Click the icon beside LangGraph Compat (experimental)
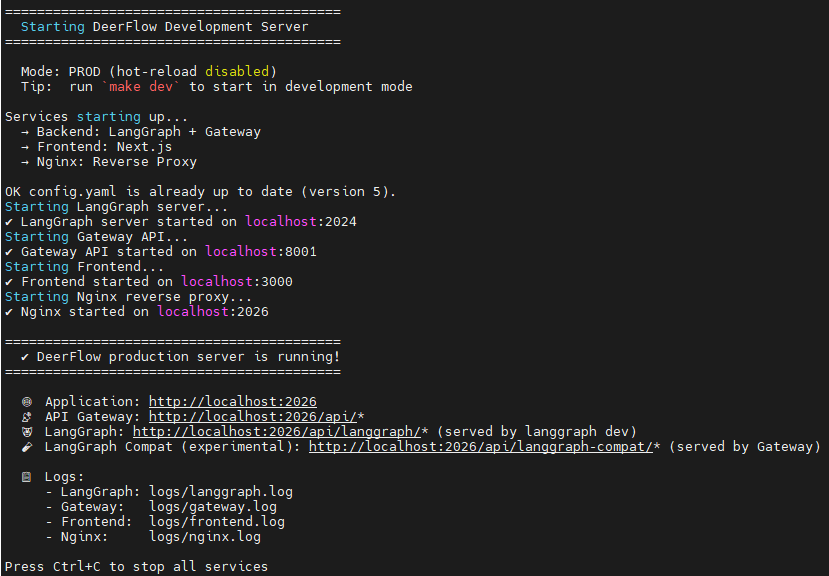829x576 pixels. point(26,447)
